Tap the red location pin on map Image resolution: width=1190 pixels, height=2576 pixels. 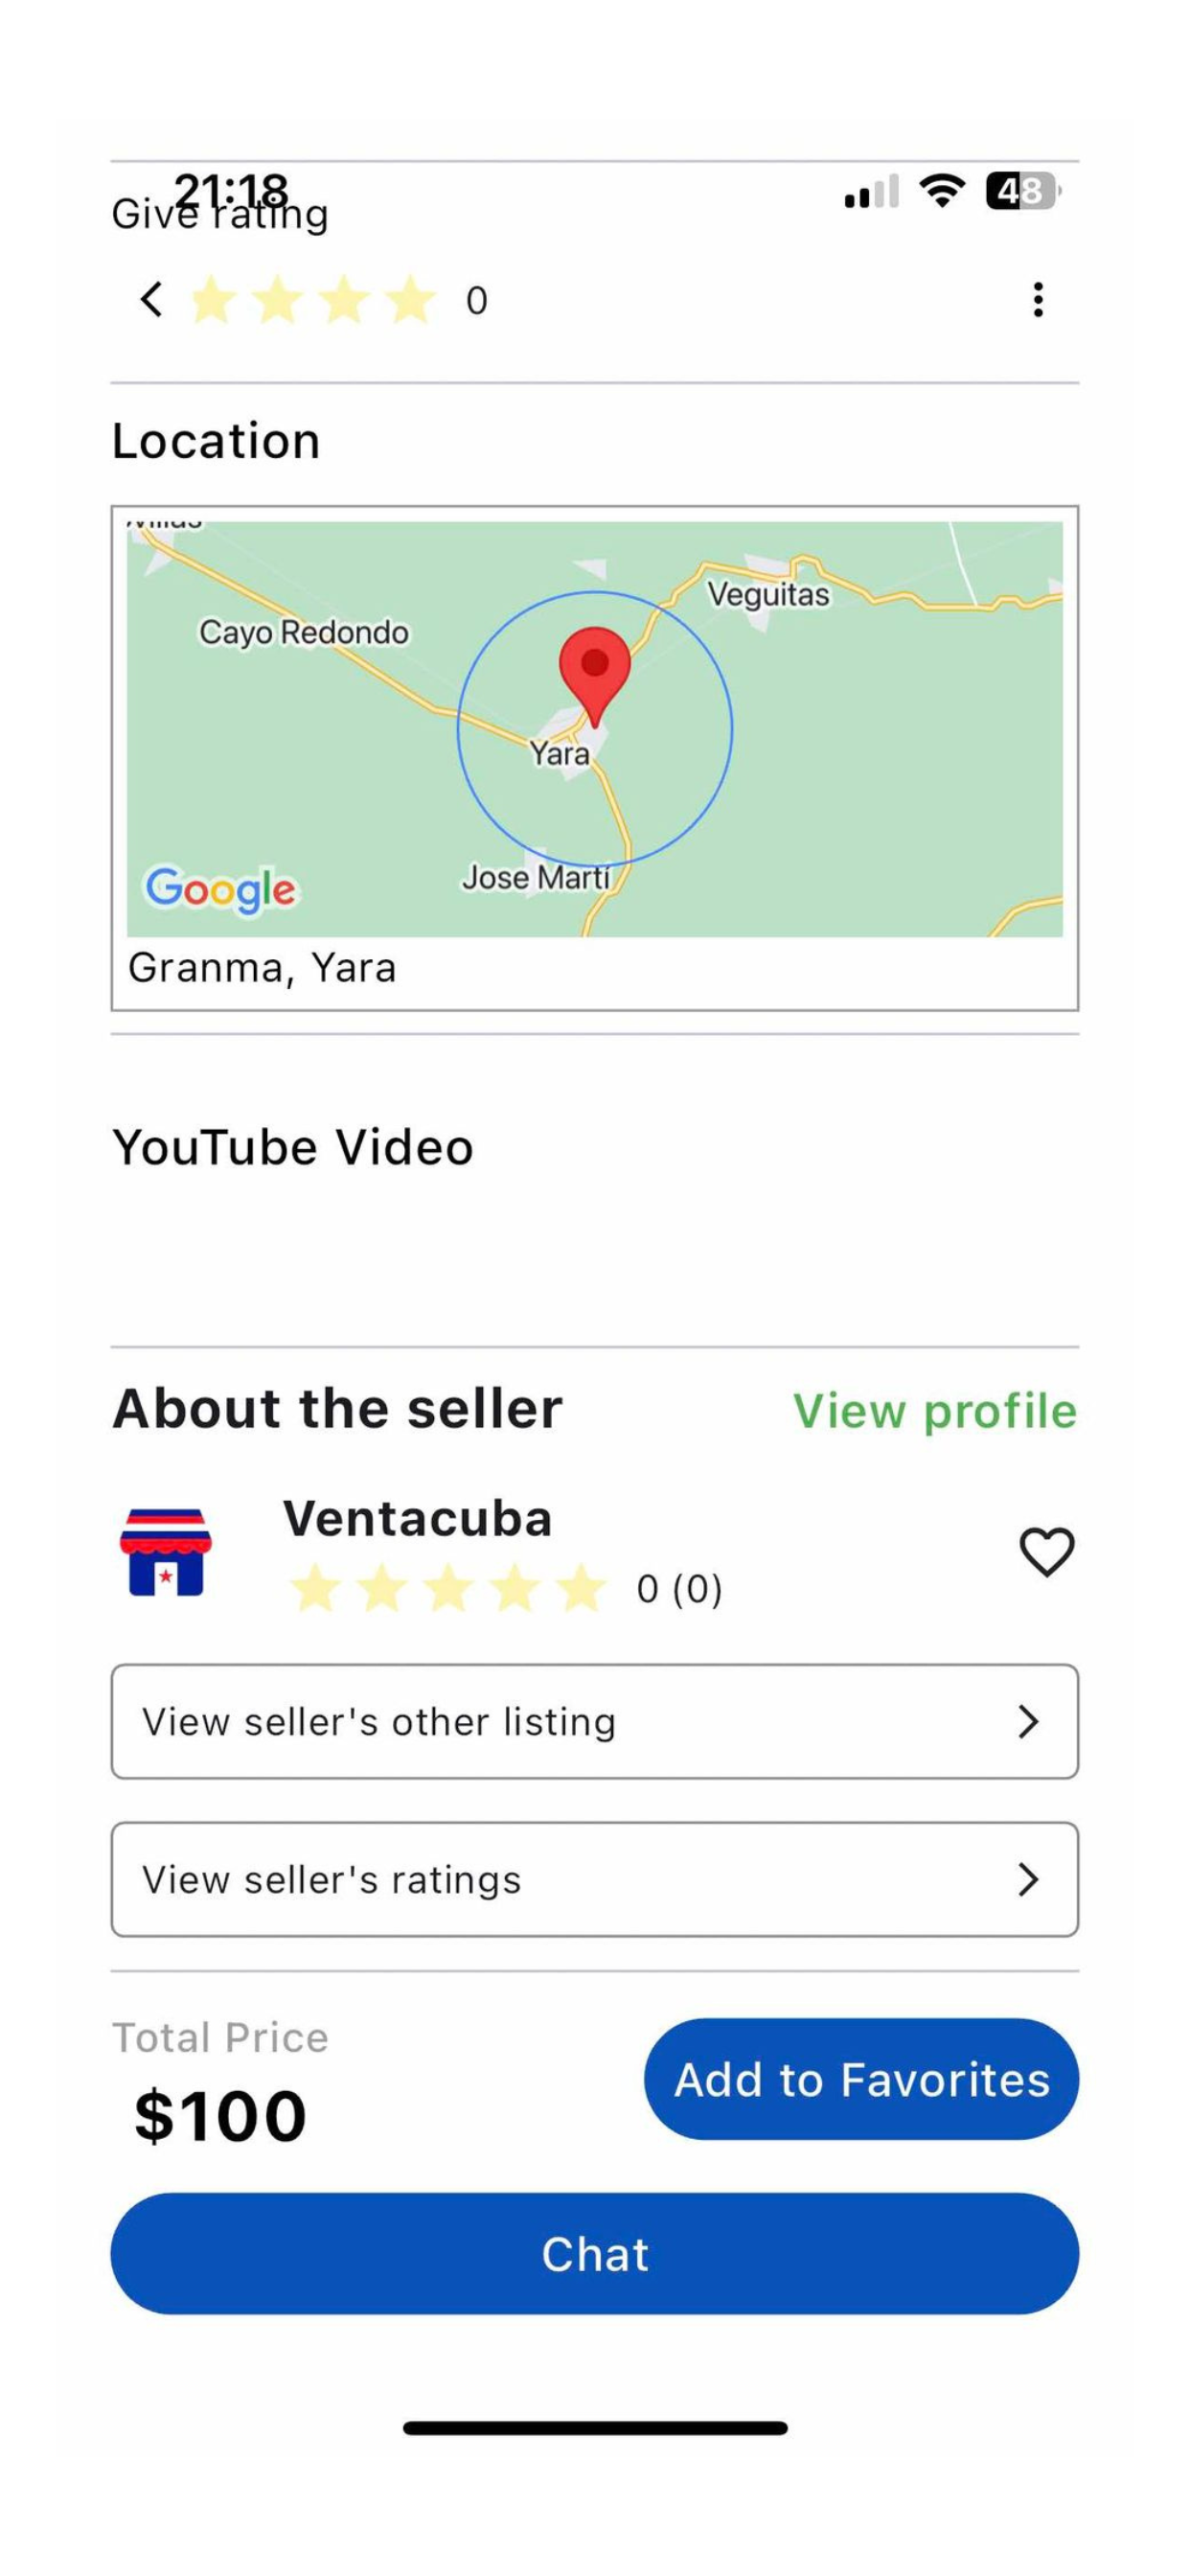coord(594,669)
